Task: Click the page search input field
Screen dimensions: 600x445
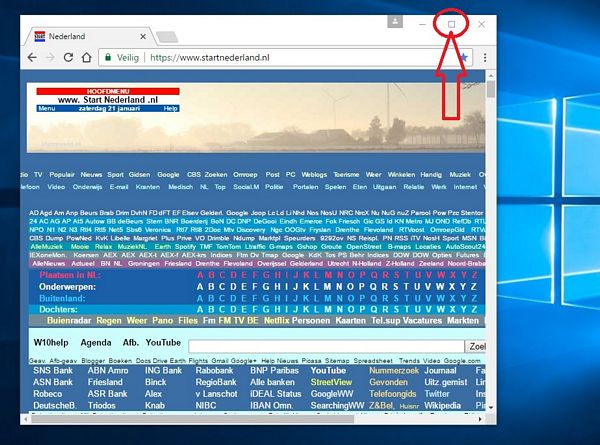Action: click(326, 346)
